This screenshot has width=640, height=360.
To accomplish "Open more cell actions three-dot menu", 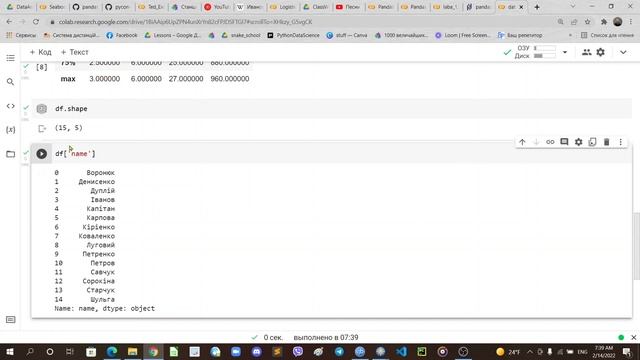I will click(620, 142).
